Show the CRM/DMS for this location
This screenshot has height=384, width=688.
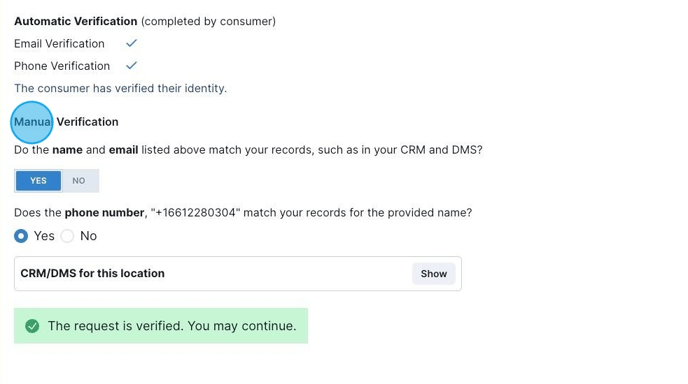click(x=434, y=274)
